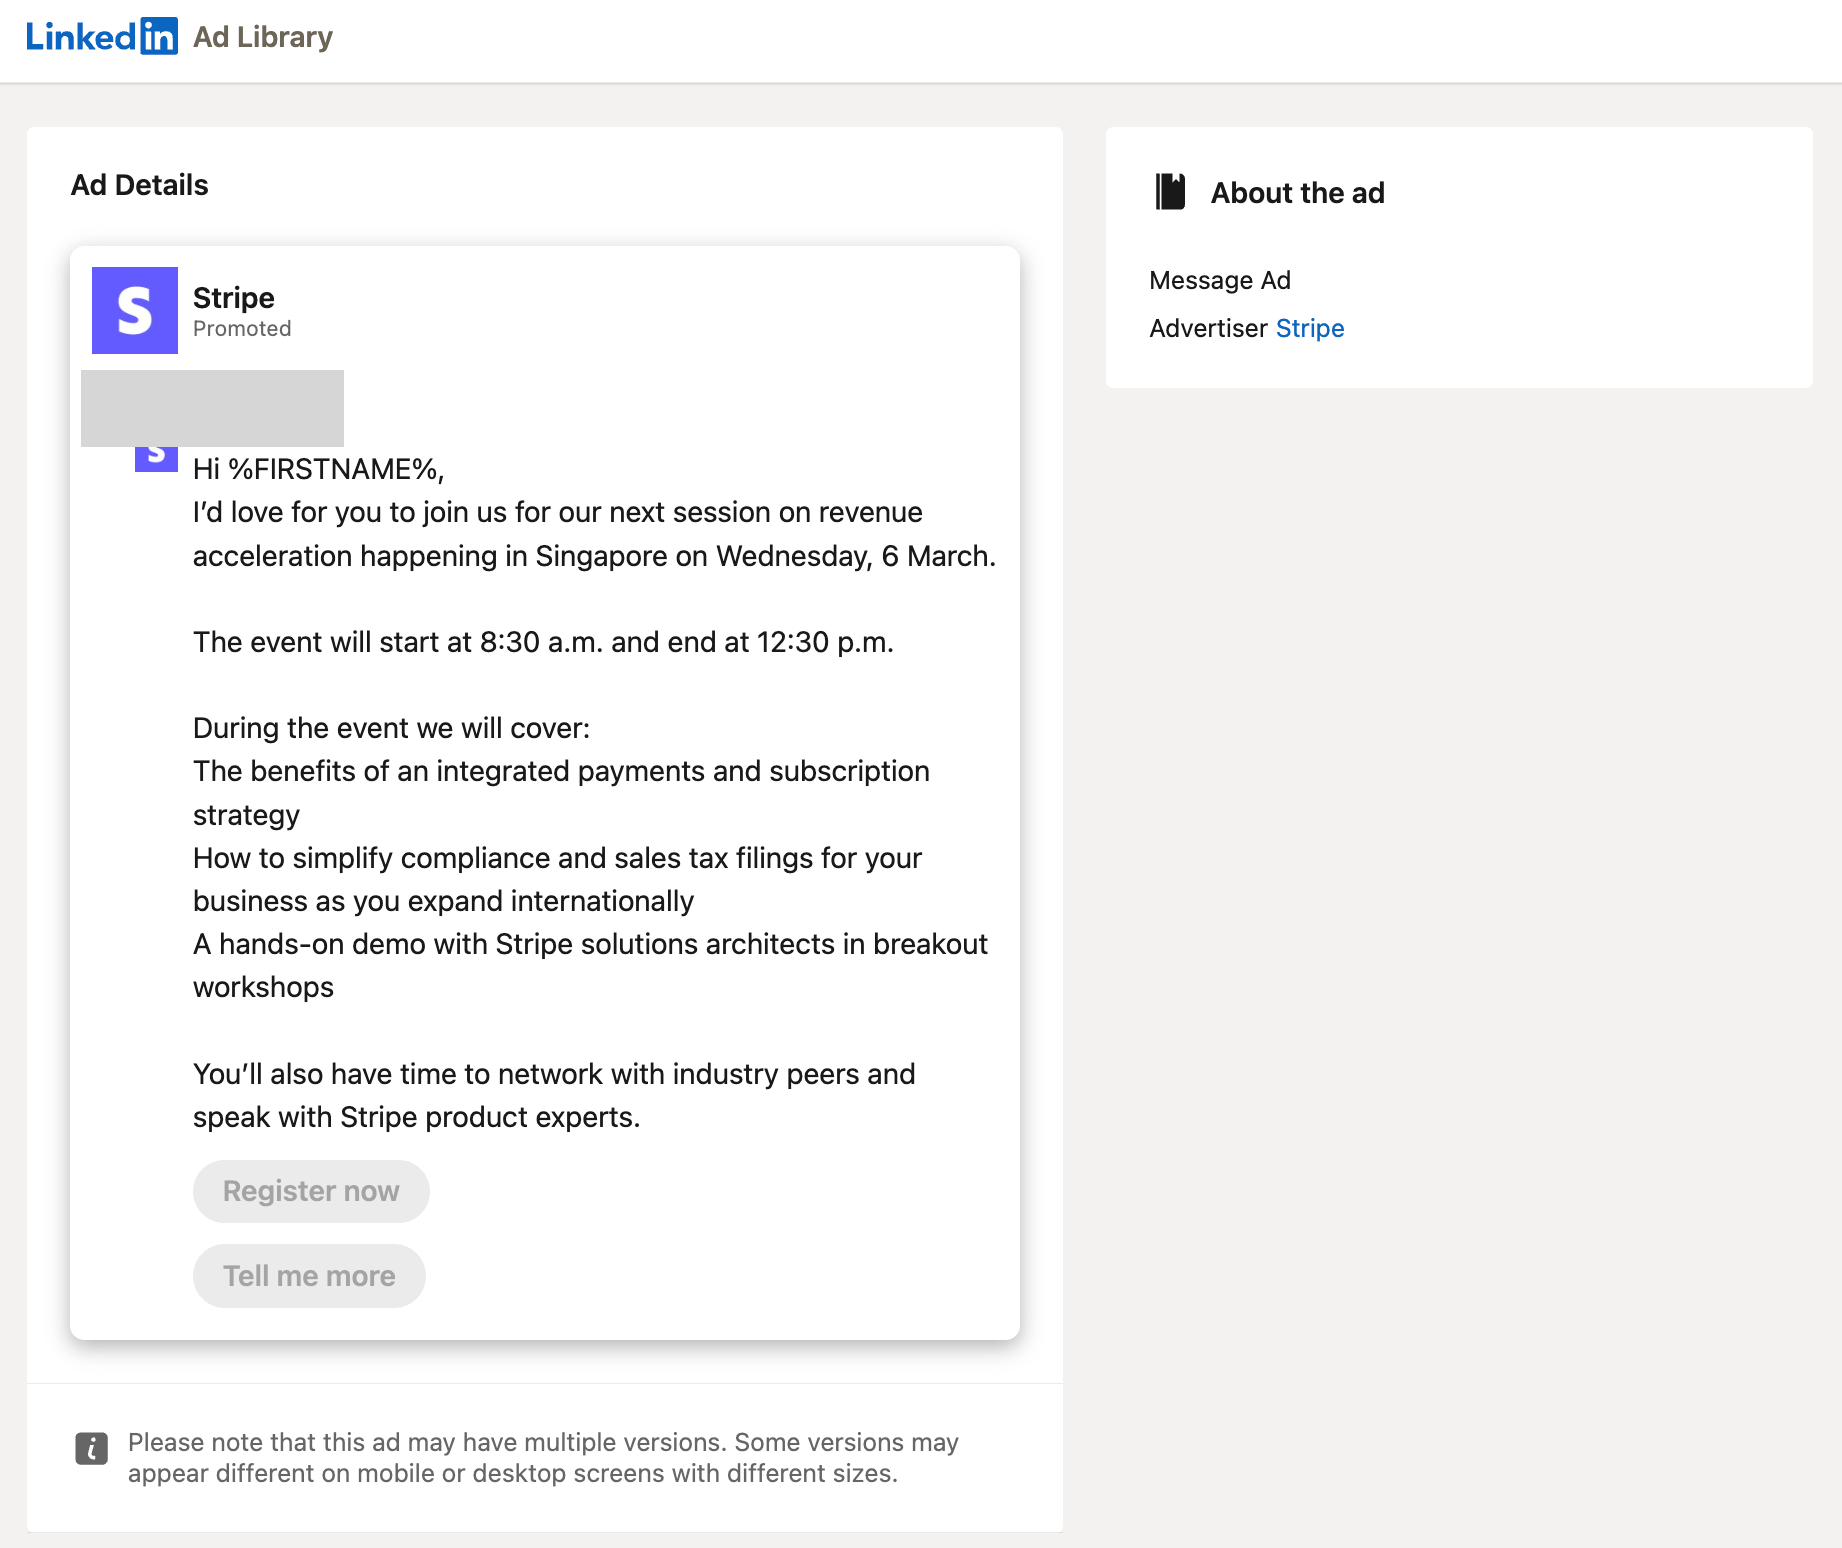Select the 'in' square in the LinkedIn logo
The width and height of the screenshot is (1842, 1548).
tap(161, 36)
